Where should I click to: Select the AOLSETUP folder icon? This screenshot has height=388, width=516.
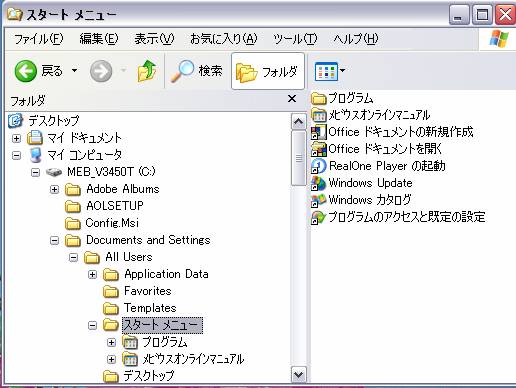click(x=73, y=206)
